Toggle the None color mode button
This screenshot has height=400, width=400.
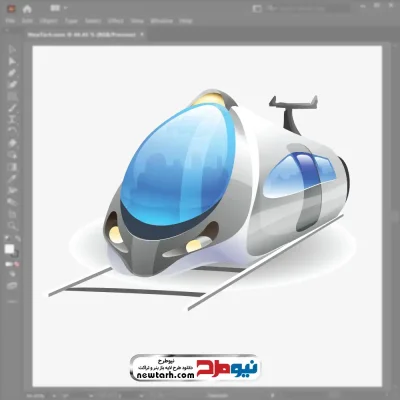17,264
